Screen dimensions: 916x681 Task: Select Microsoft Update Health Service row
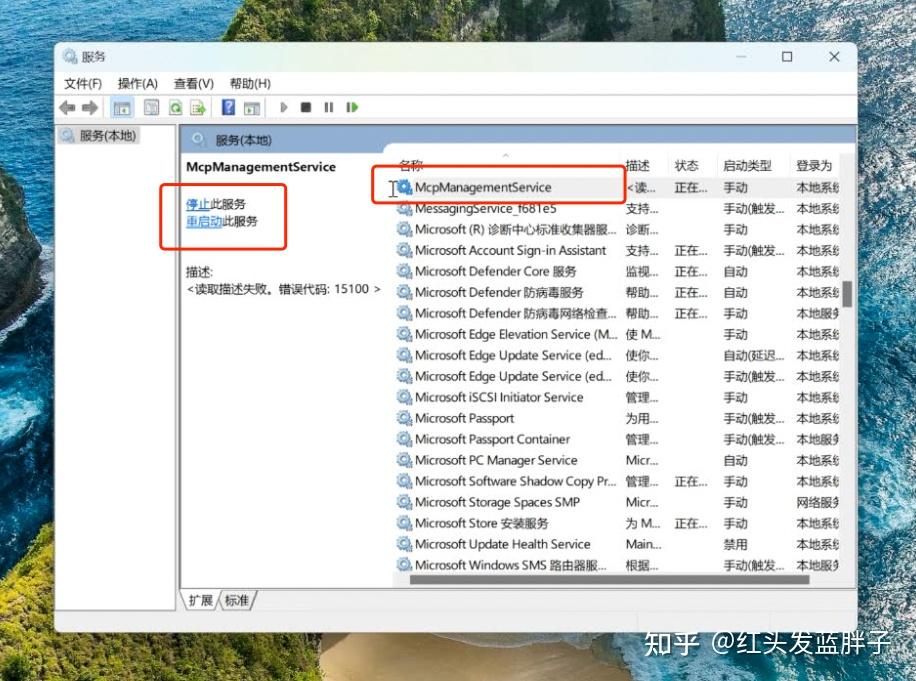pyautogui.click(x=616, y=544)
